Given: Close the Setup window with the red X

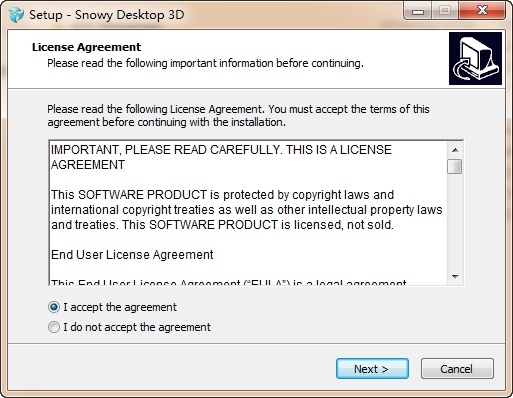Looking at the screenshot, I should pos(482,11).
